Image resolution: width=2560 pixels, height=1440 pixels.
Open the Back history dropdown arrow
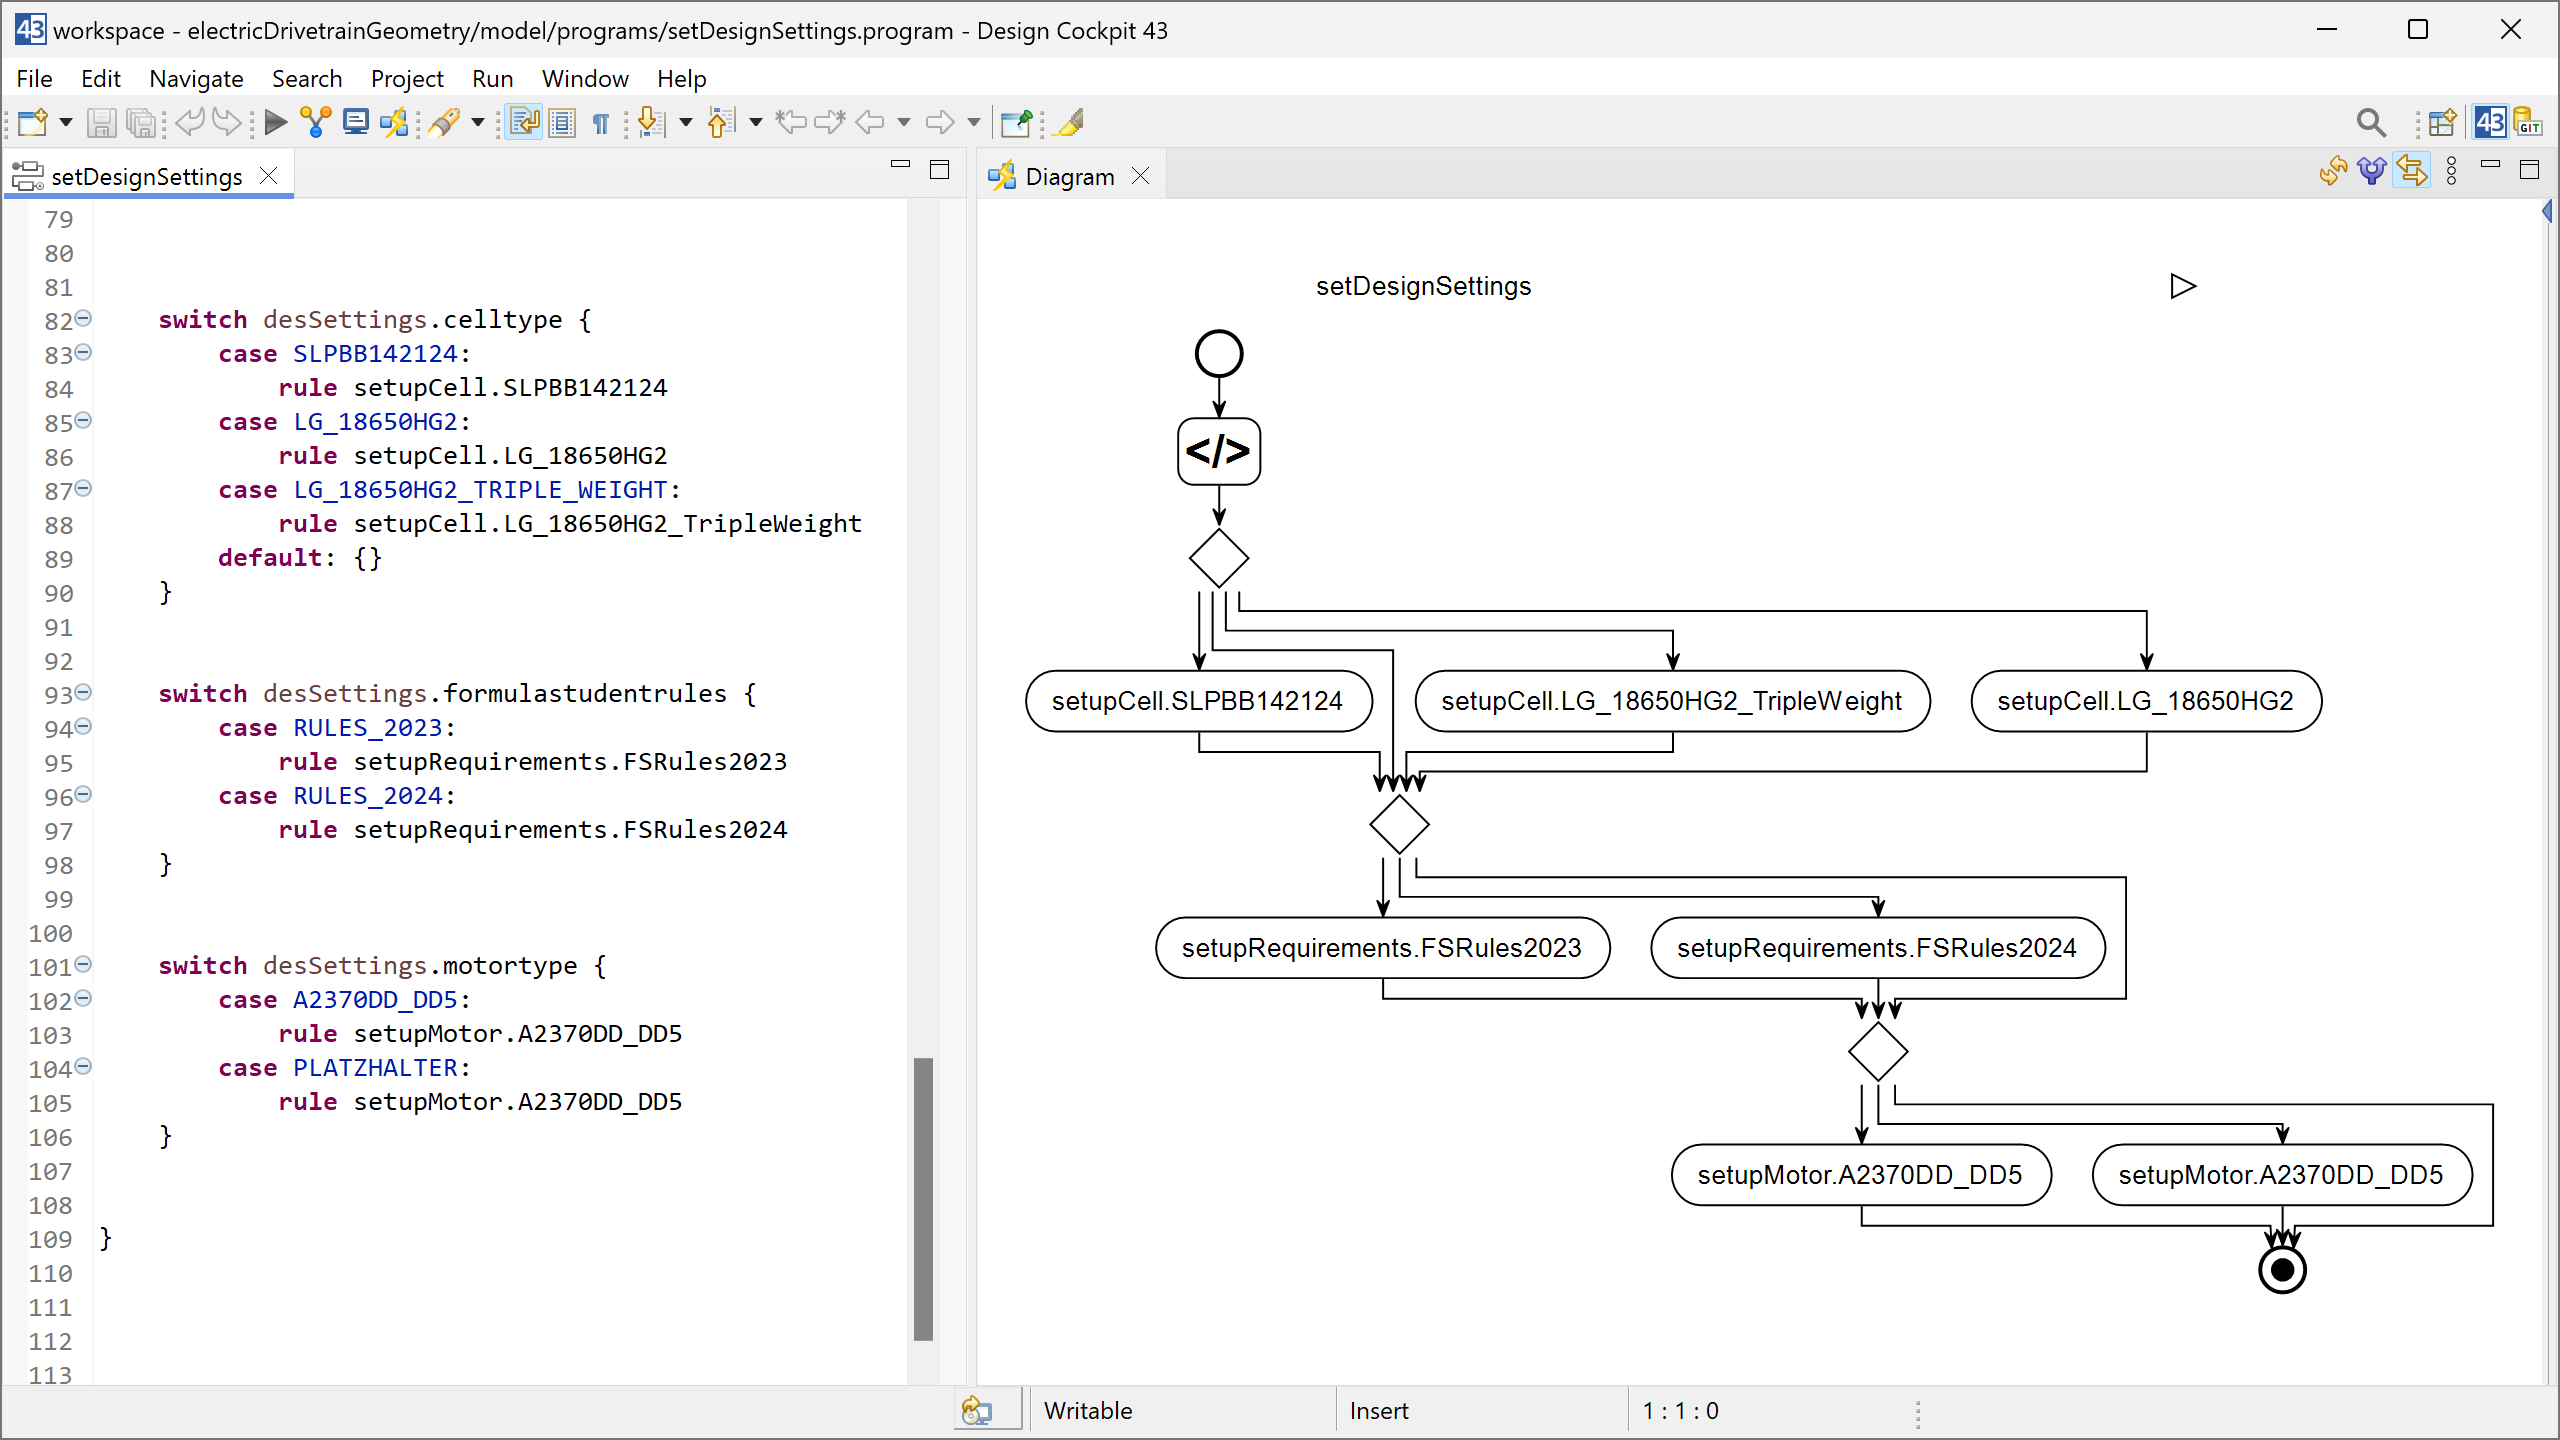tap(904, 122)
